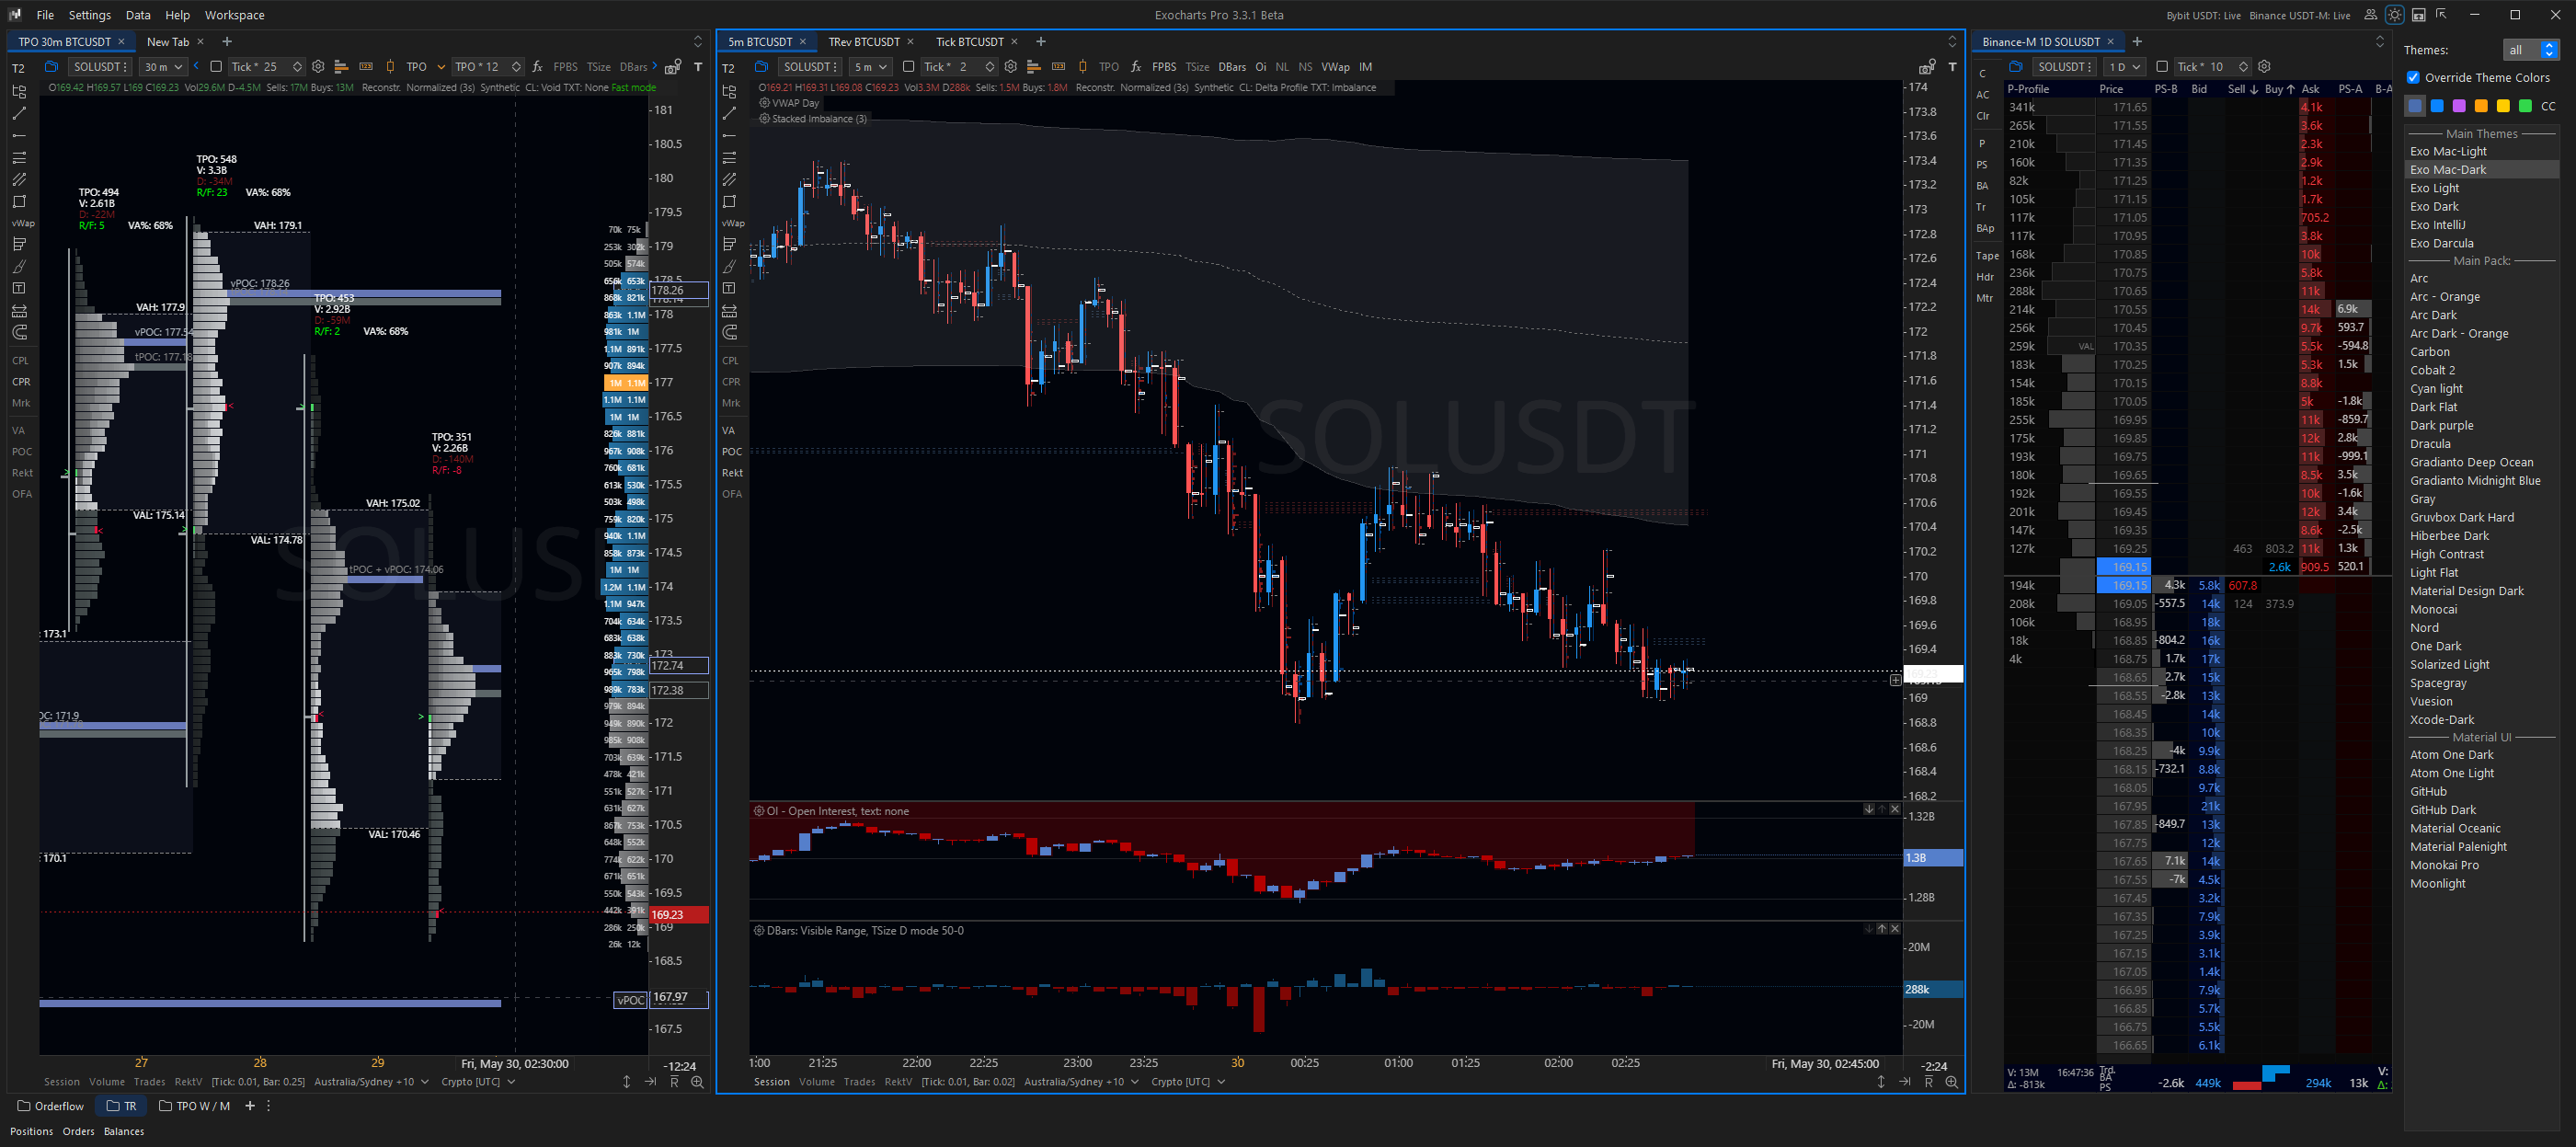Switch to TRev BTCUSDT tab
Viewport: 2576px width, 1147px height.
click(x=864, y=42)
